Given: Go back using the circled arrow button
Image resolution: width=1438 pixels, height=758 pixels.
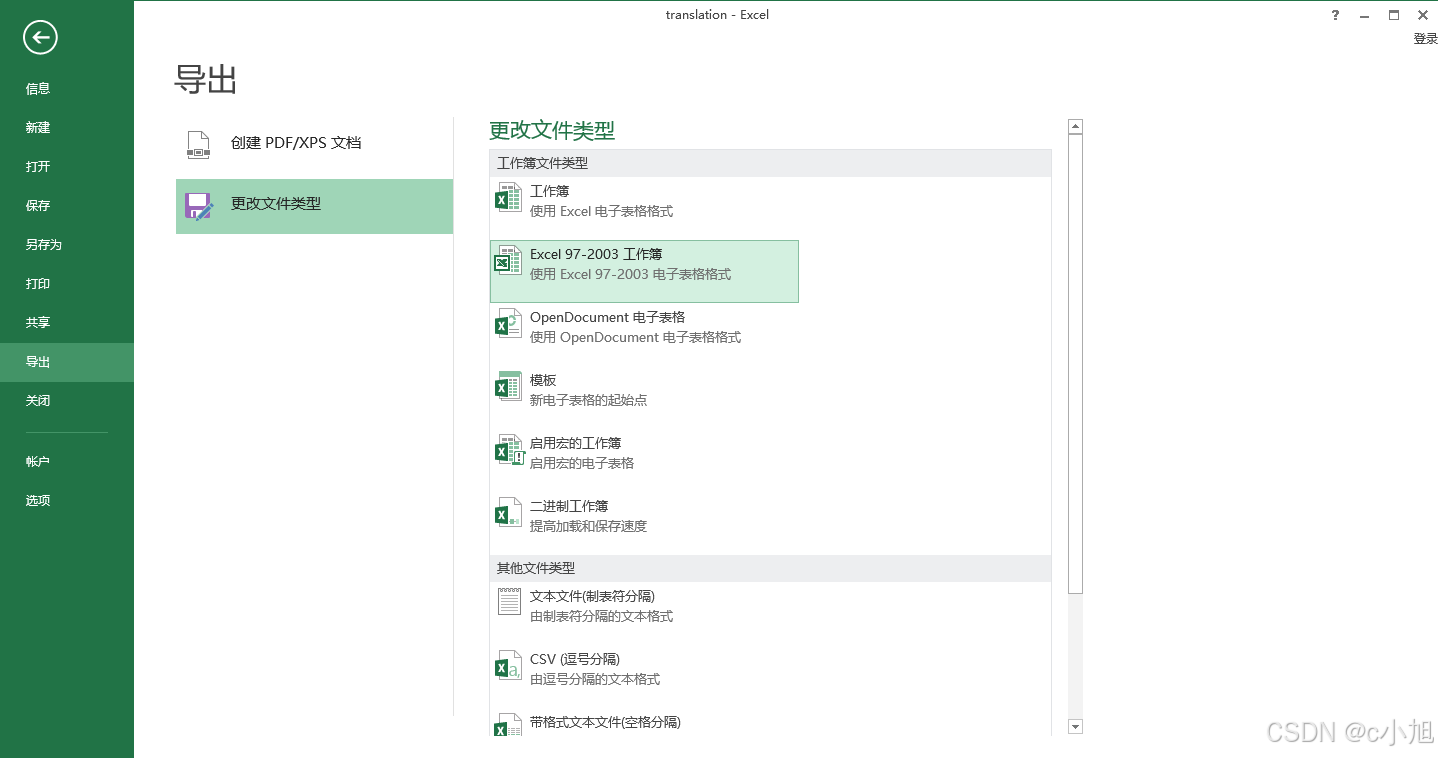Looking at the screenshot, I should (x=40, y=38).
